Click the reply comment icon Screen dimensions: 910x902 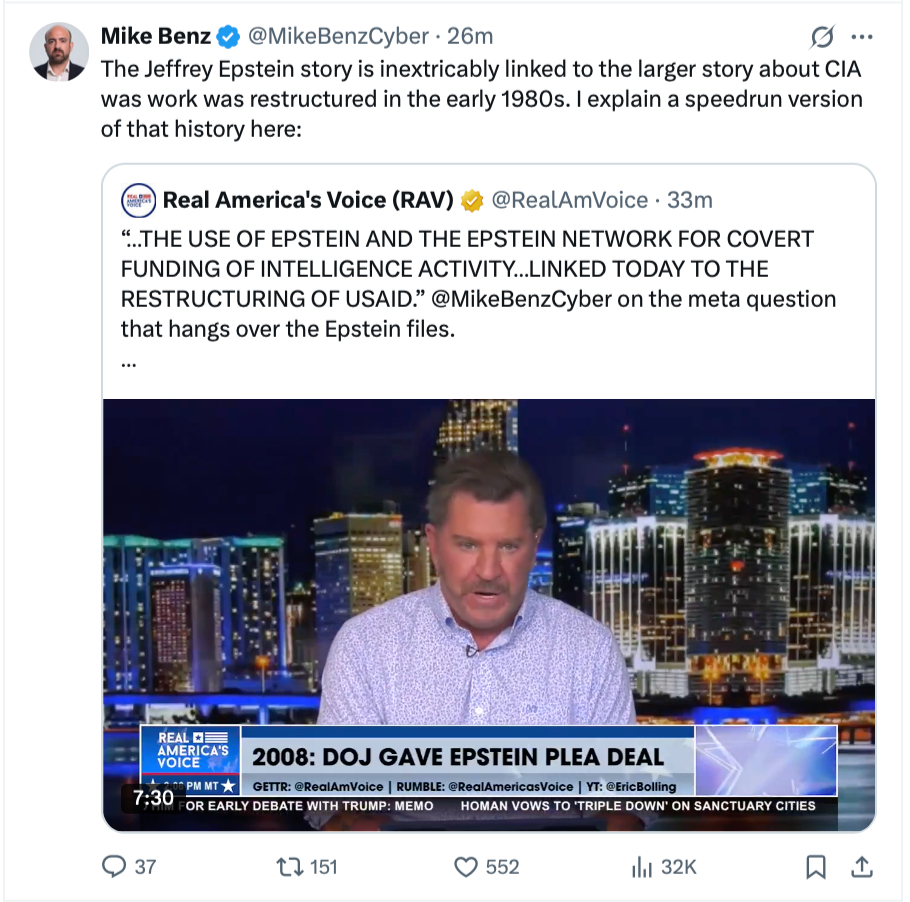tap(115, 866)
